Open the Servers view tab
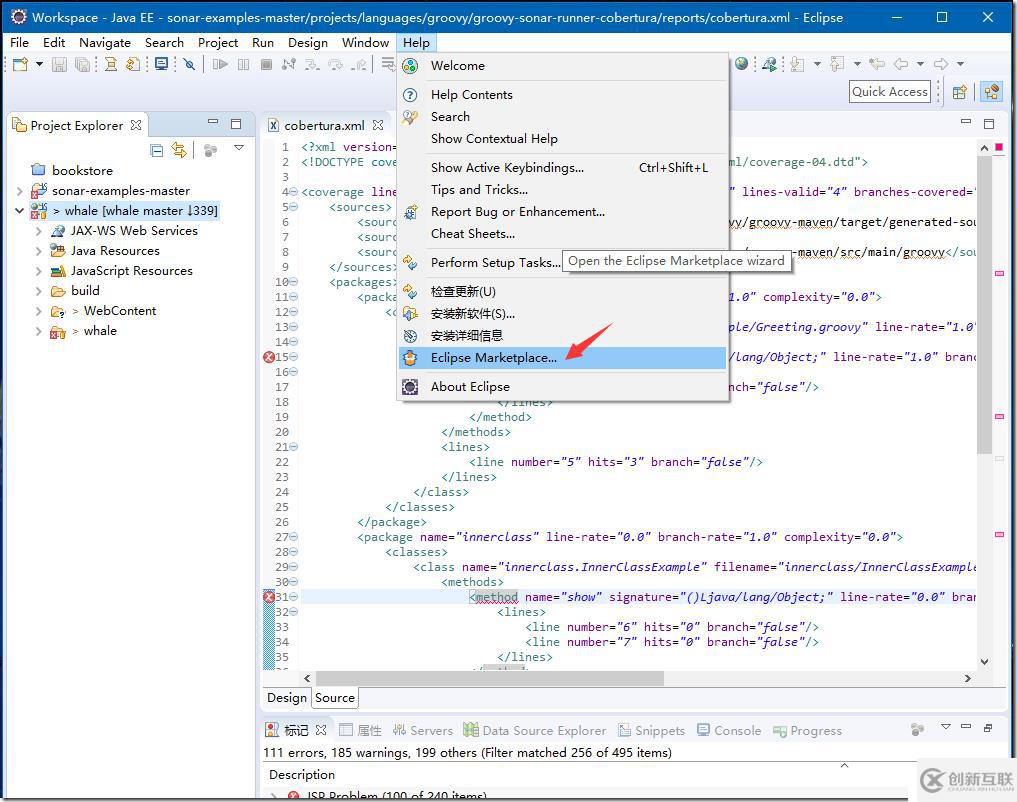This screenshot has width=1017, height=802. click(x=423, y=731)
